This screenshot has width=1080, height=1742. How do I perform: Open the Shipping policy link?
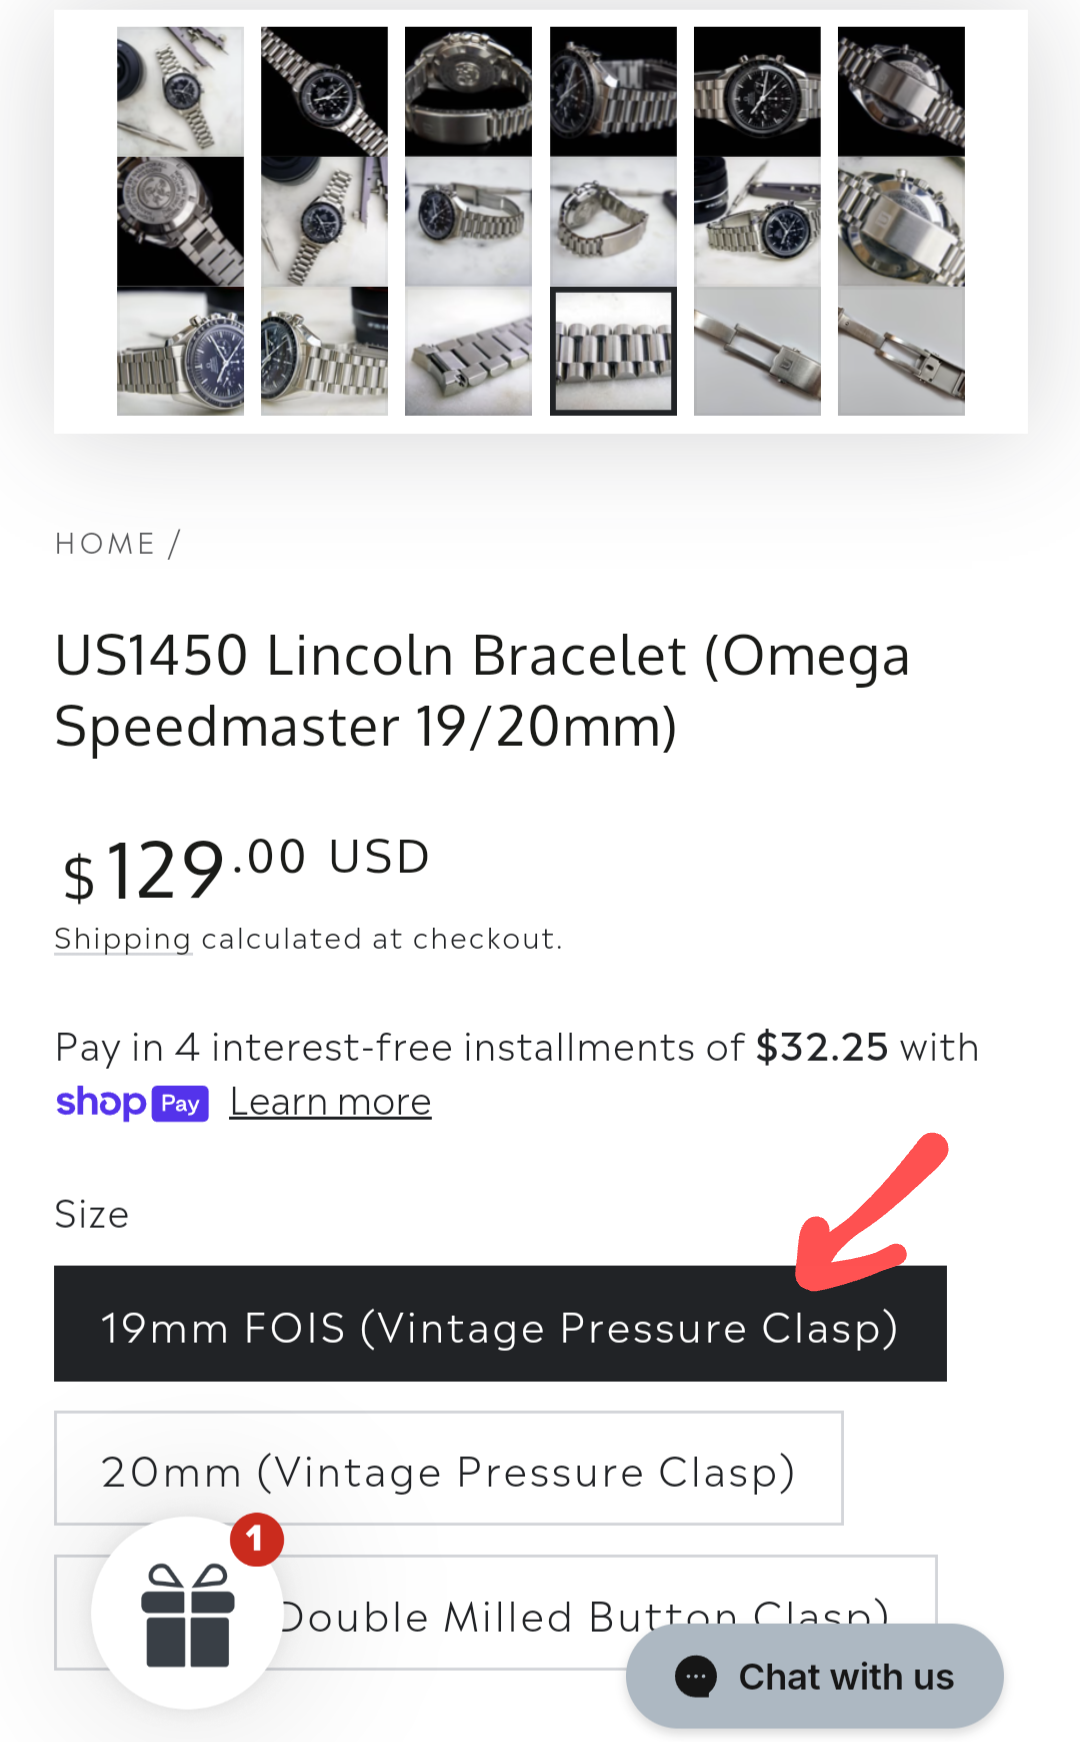point(123,939)
